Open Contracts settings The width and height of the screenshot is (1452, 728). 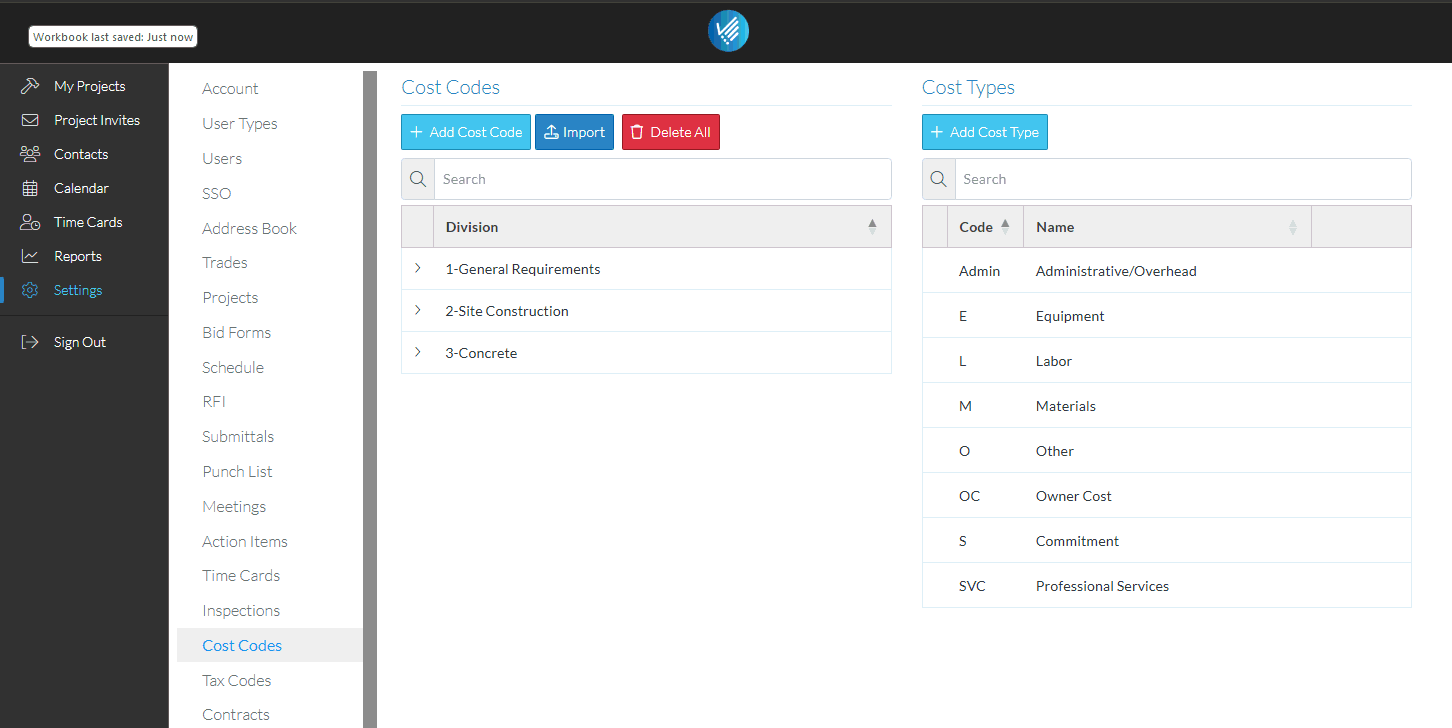[x=236, y=715]
